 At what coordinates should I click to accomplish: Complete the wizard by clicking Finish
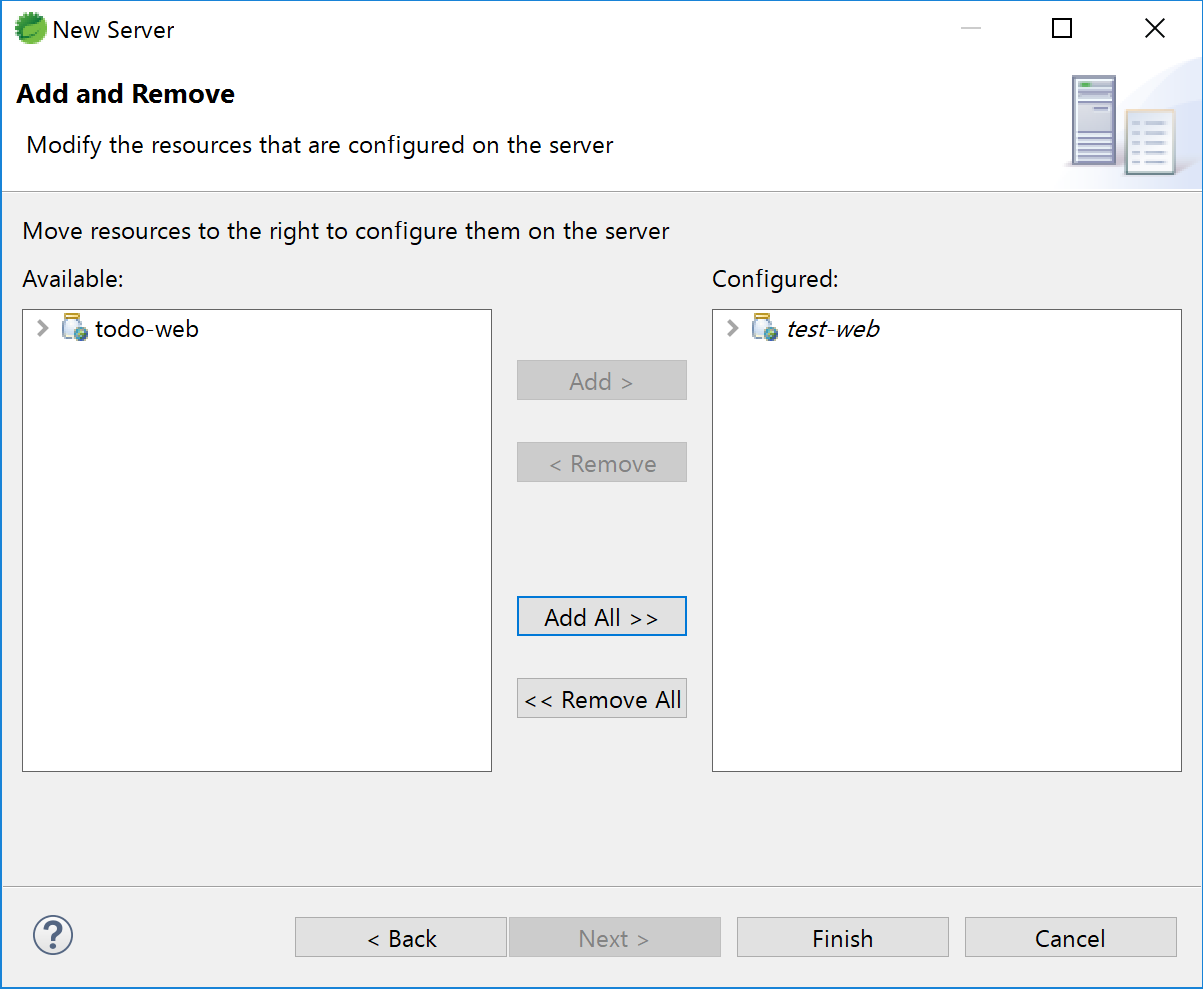click(842, 938)
